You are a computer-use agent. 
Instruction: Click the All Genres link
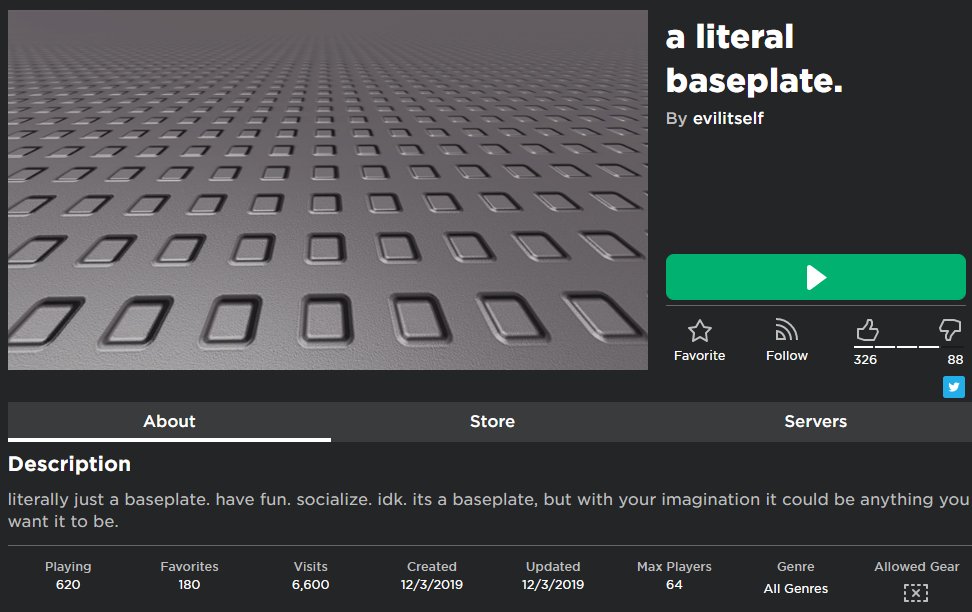tap(795, 588)
